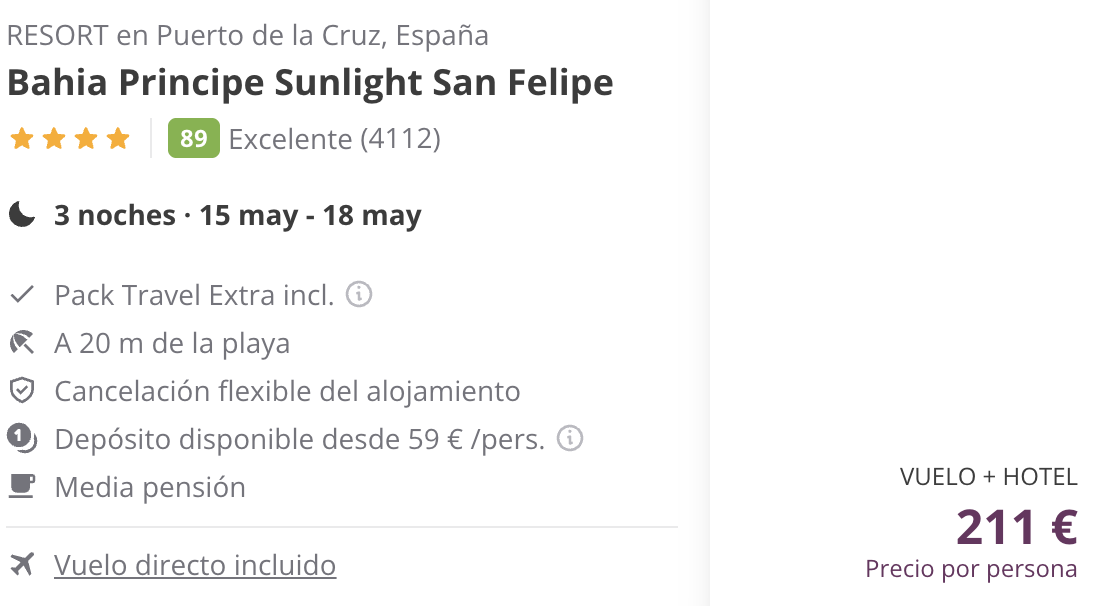Click the Precio por persona text

point(972,569)
